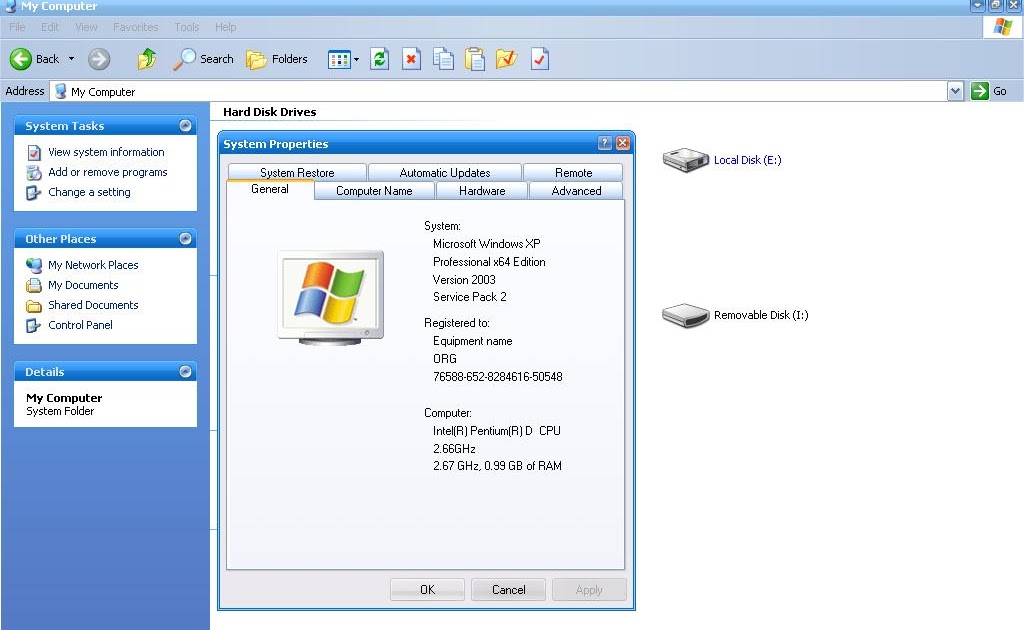Click the green Refresh toolbar icon
Image resolution: width=1024 pixels, height=630 pixels.
coord(379,59)
